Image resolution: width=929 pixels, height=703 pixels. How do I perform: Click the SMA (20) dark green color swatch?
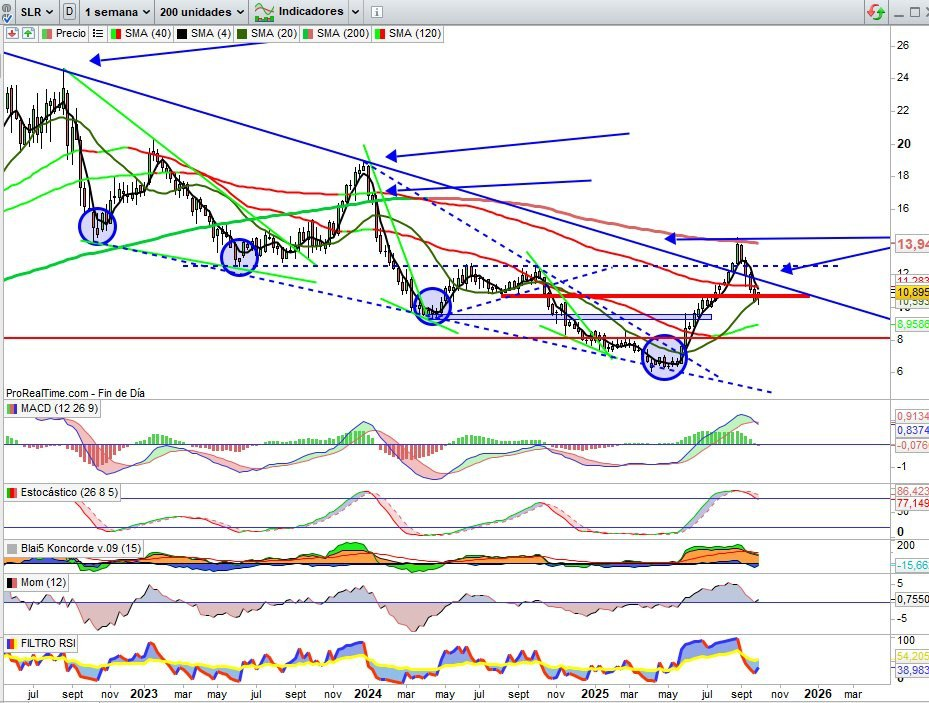241,33
